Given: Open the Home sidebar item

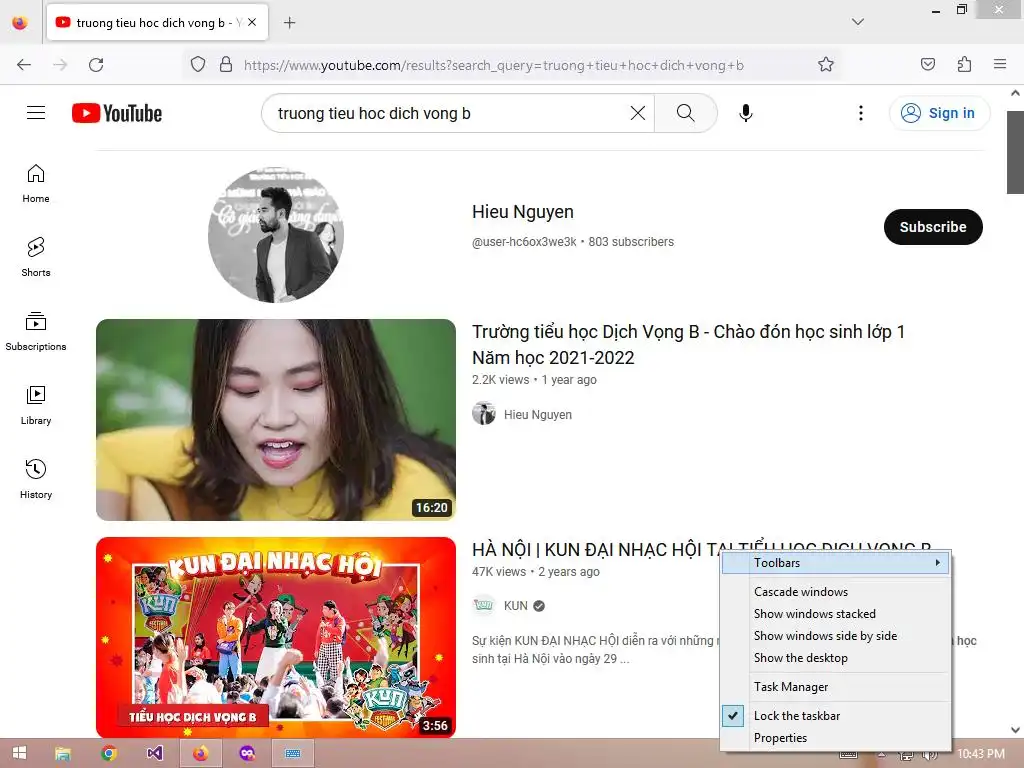Looking at the screenshot, I should (36, 184).
